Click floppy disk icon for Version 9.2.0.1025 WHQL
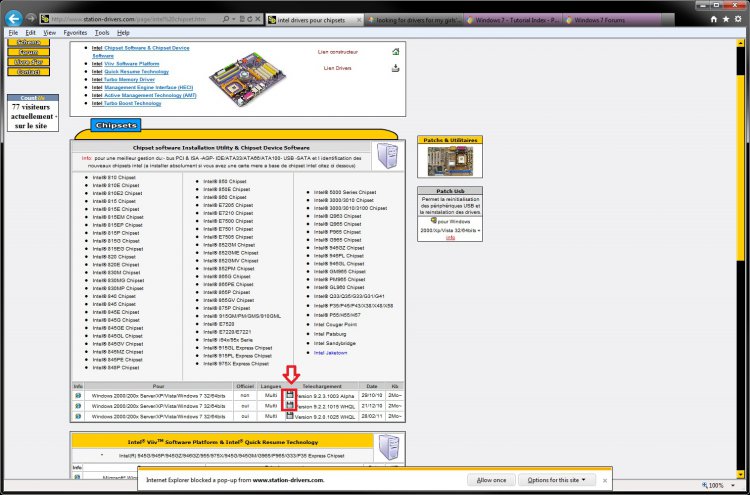The width and height of the screenshot is (750, 495). click(289, 416)
